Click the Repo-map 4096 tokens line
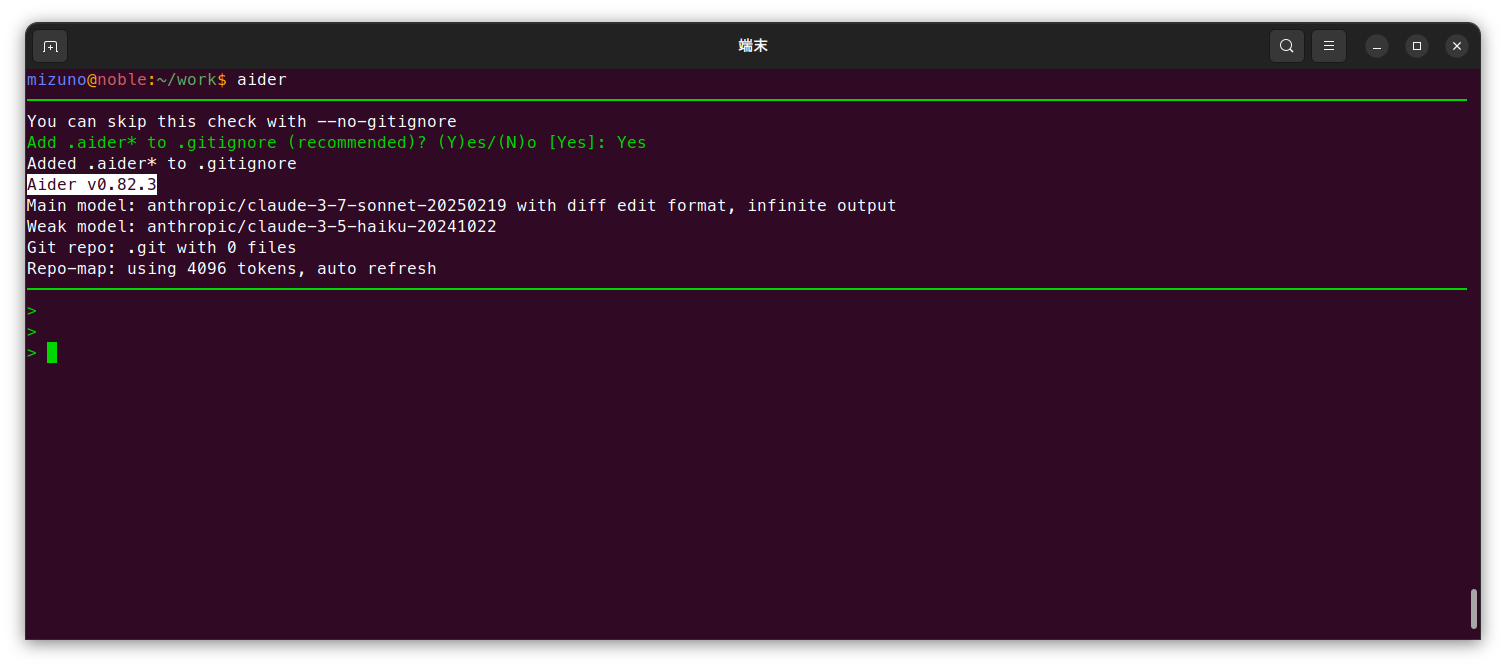 pyautogui.click(x=231, y=269)
